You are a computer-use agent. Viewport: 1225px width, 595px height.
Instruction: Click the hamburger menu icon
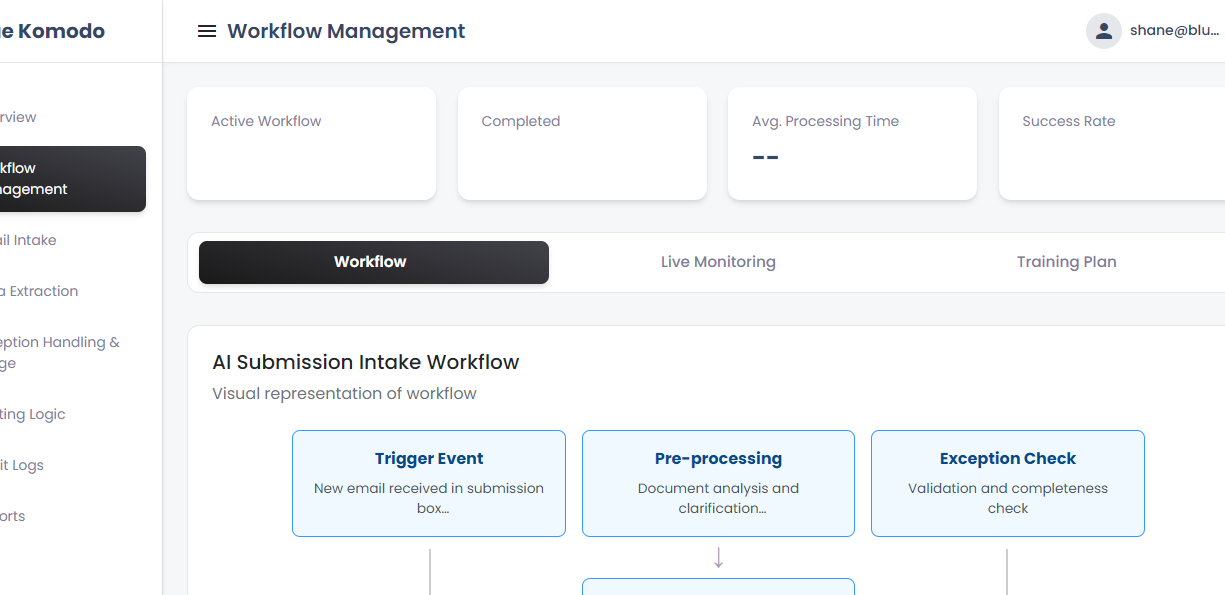207,31
